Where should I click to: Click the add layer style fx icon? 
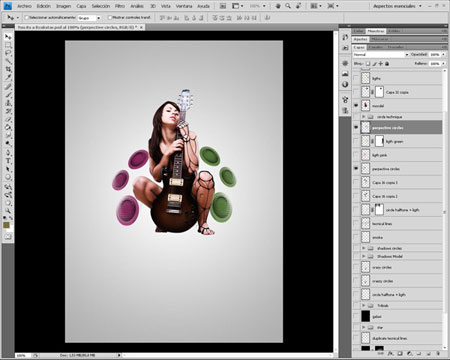tap(390, 353)
